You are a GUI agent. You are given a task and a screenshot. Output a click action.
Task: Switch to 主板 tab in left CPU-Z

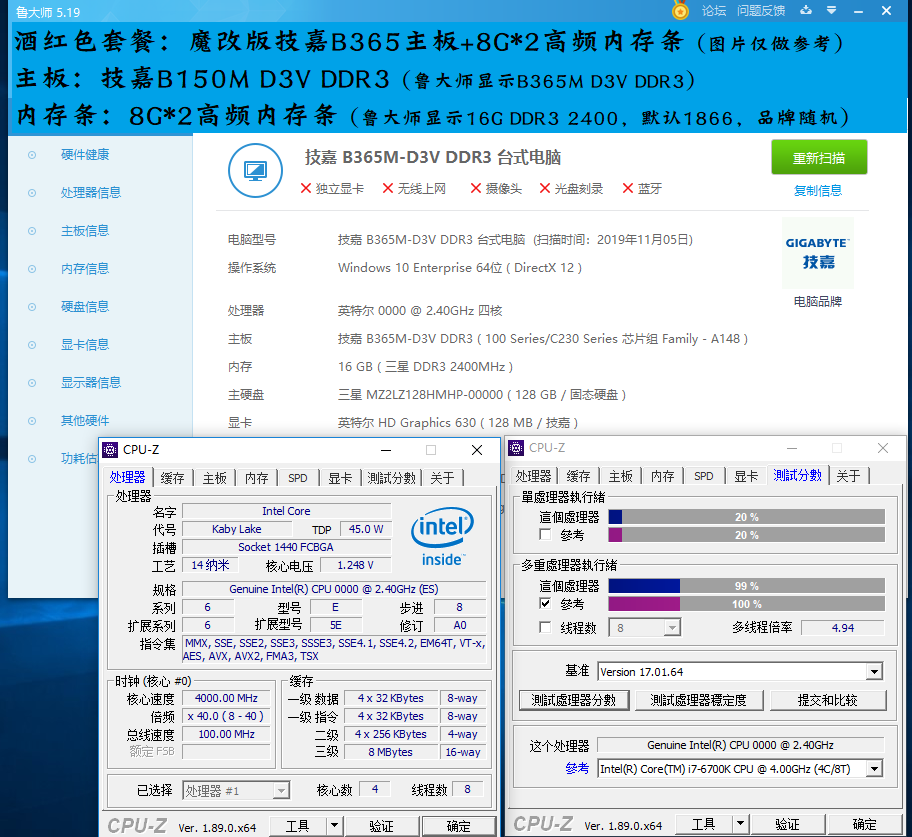pos(214,478)
